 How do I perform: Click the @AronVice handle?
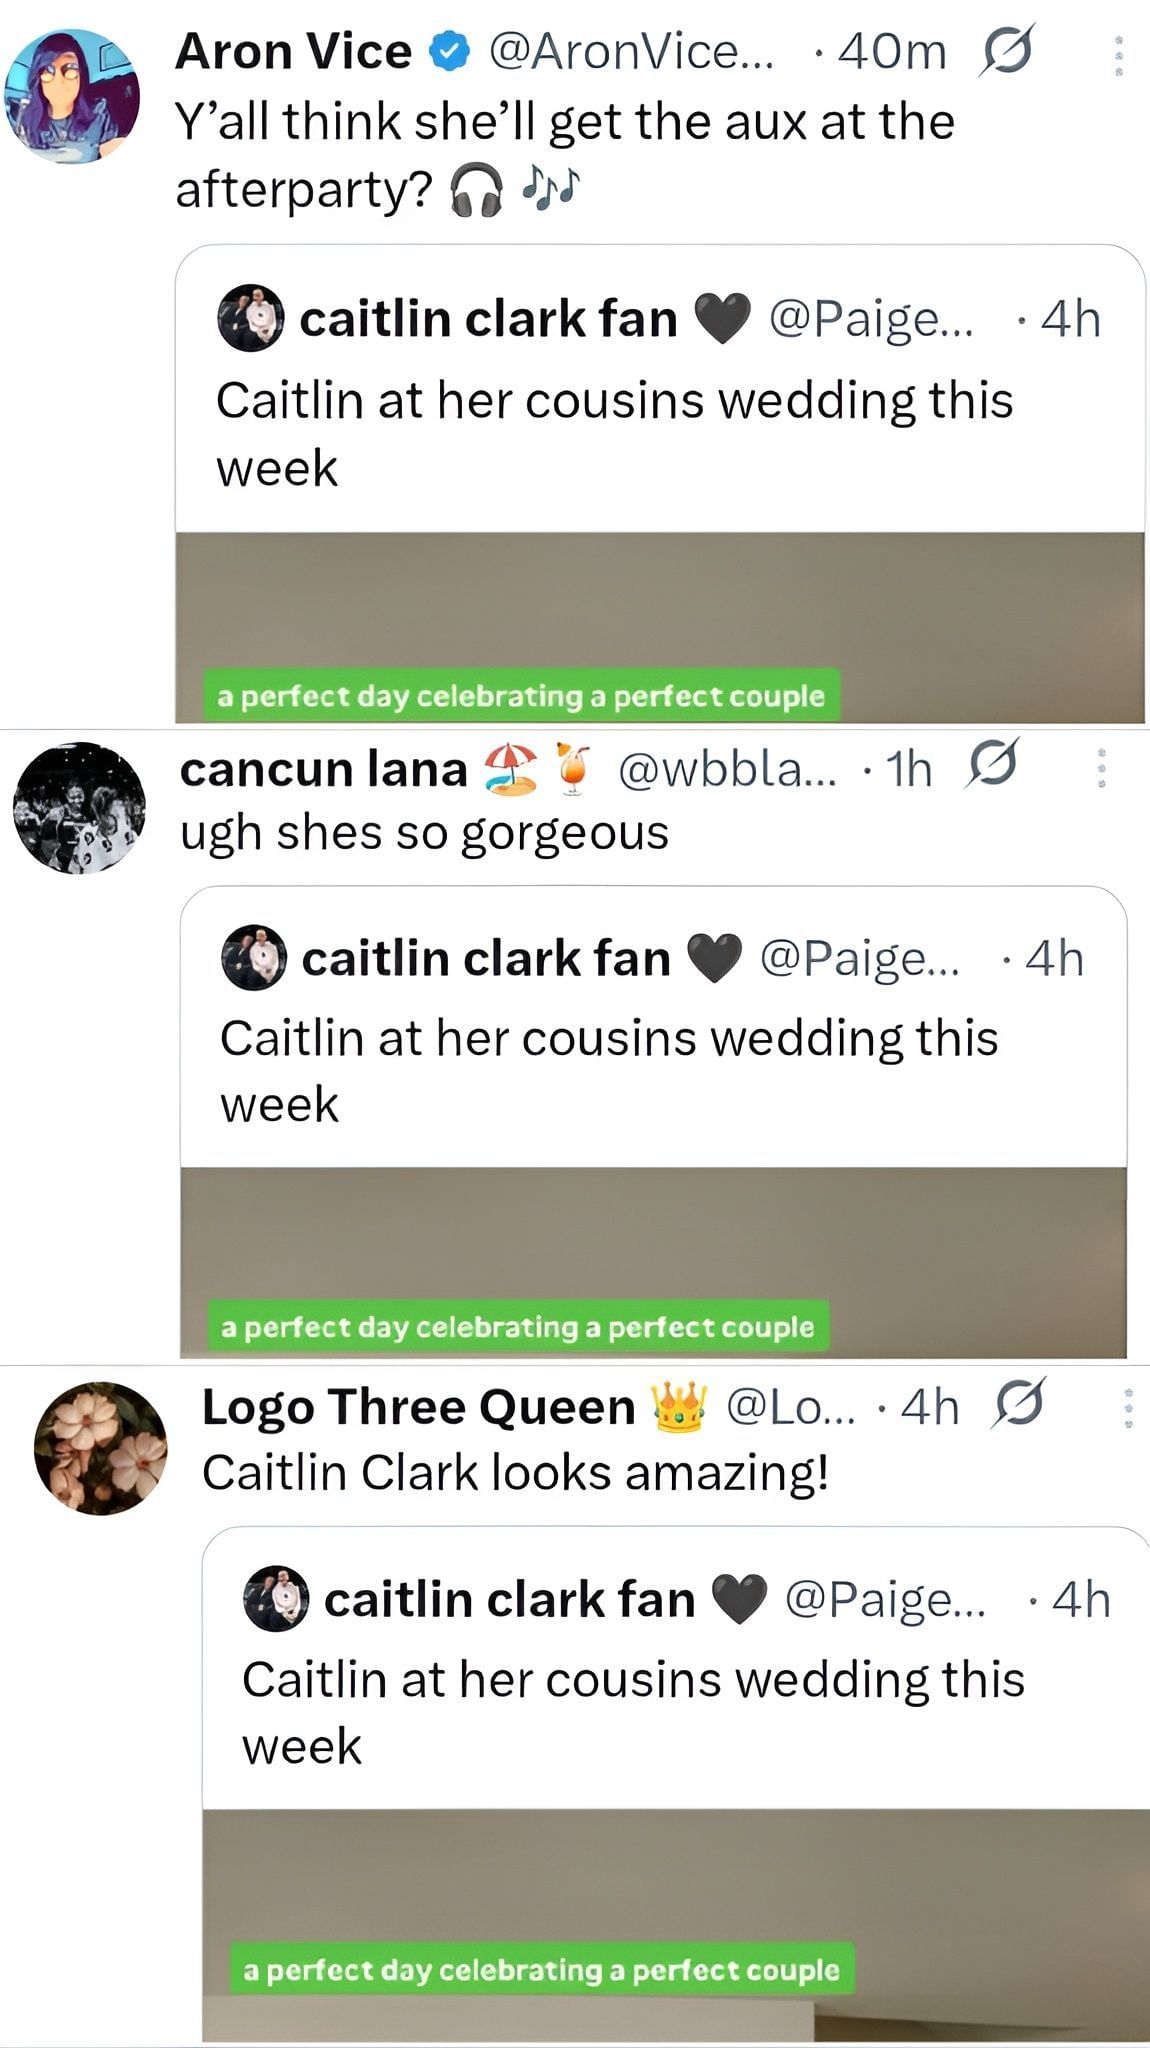coord(630,52)
